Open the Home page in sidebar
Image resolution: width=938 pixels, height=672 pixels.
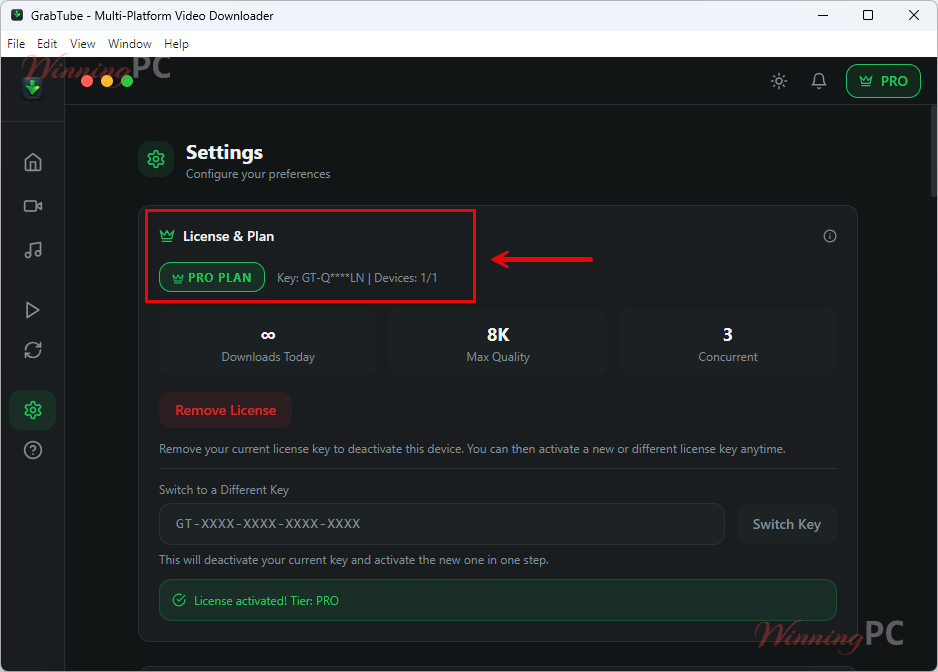click(33, 162)
